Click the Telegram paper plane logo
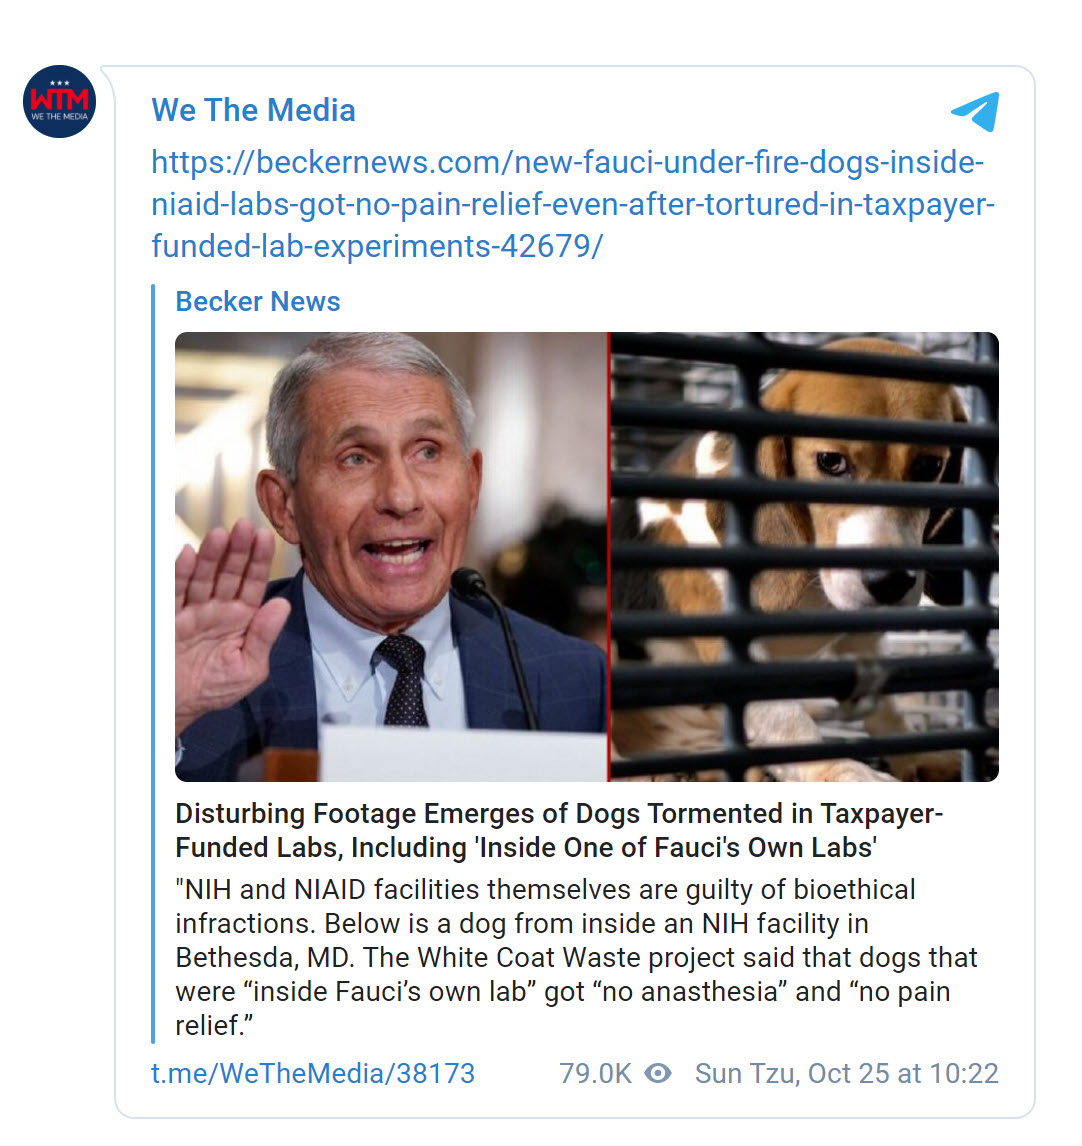The width and height of the screenshot is (1082, 1146). point(975,111)
